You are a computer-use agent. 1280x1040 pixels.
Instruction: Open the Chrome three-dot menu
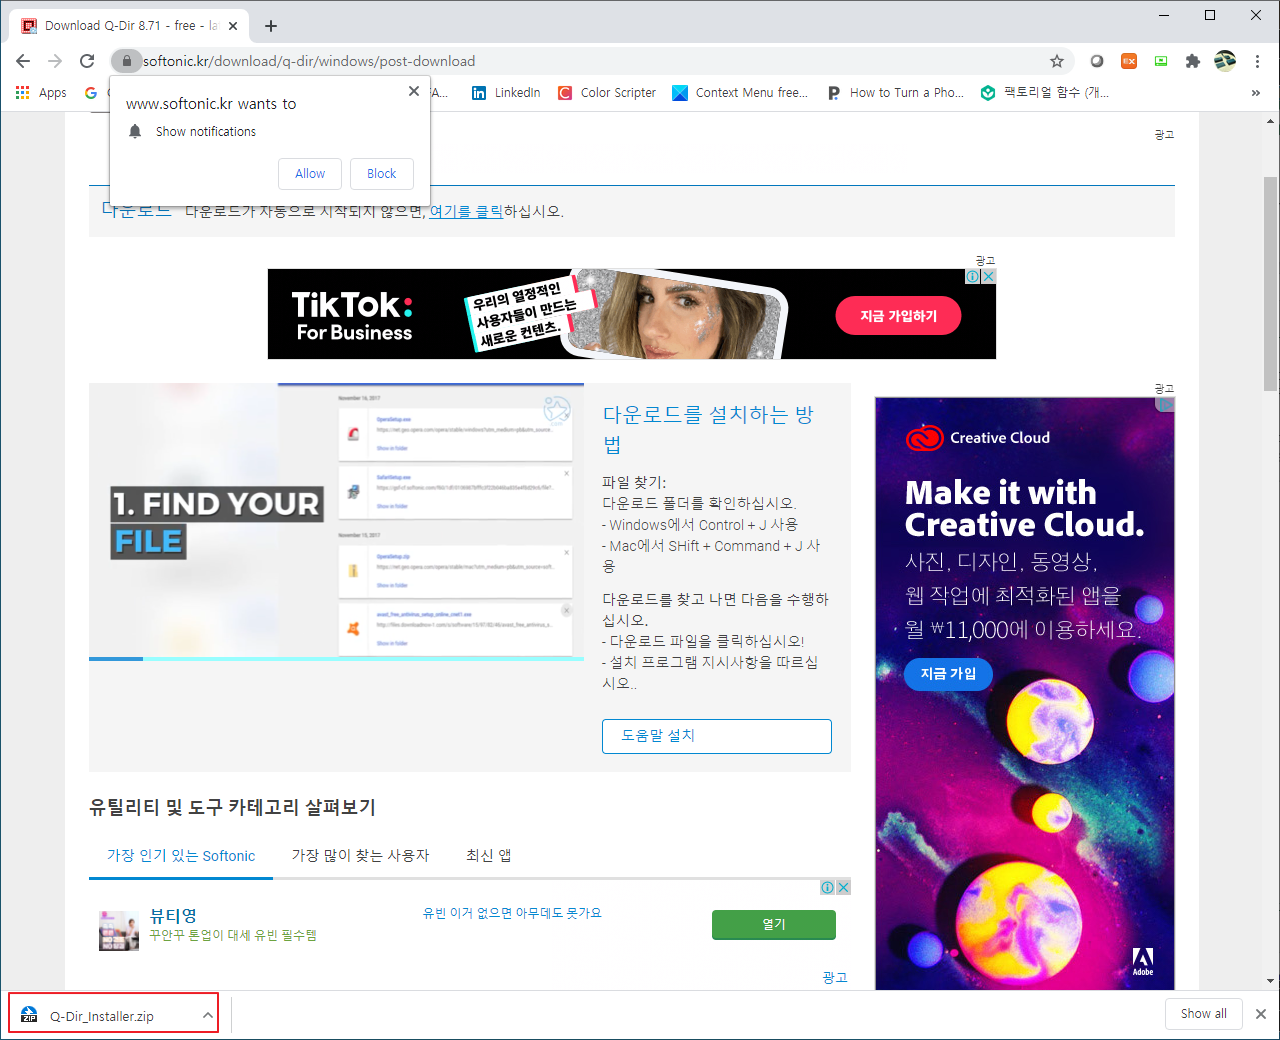click(x=1257, y=61)
